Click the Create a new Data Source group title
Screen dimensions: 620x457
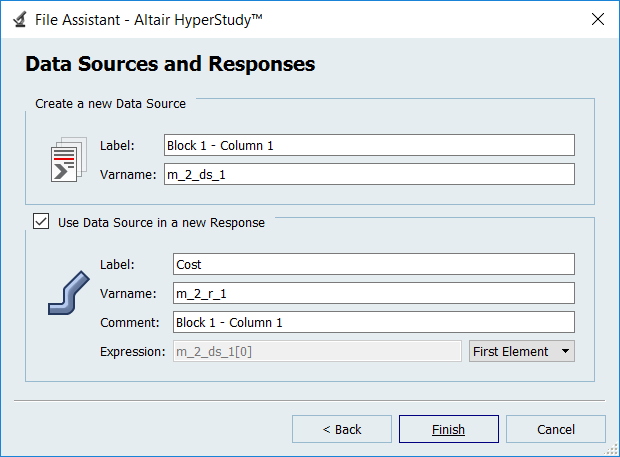coord(110,103)
